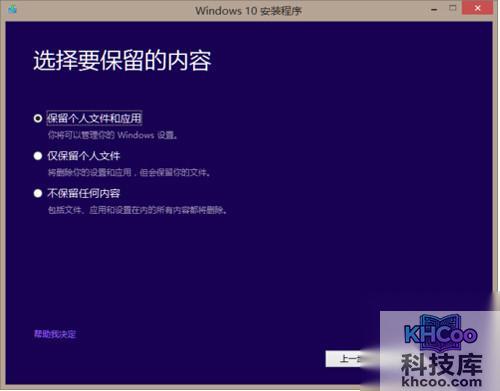500x391 pixels.
Task: Click the description under 仅保留个人文件
Action: pyautogui.click(x=129, y=172)
